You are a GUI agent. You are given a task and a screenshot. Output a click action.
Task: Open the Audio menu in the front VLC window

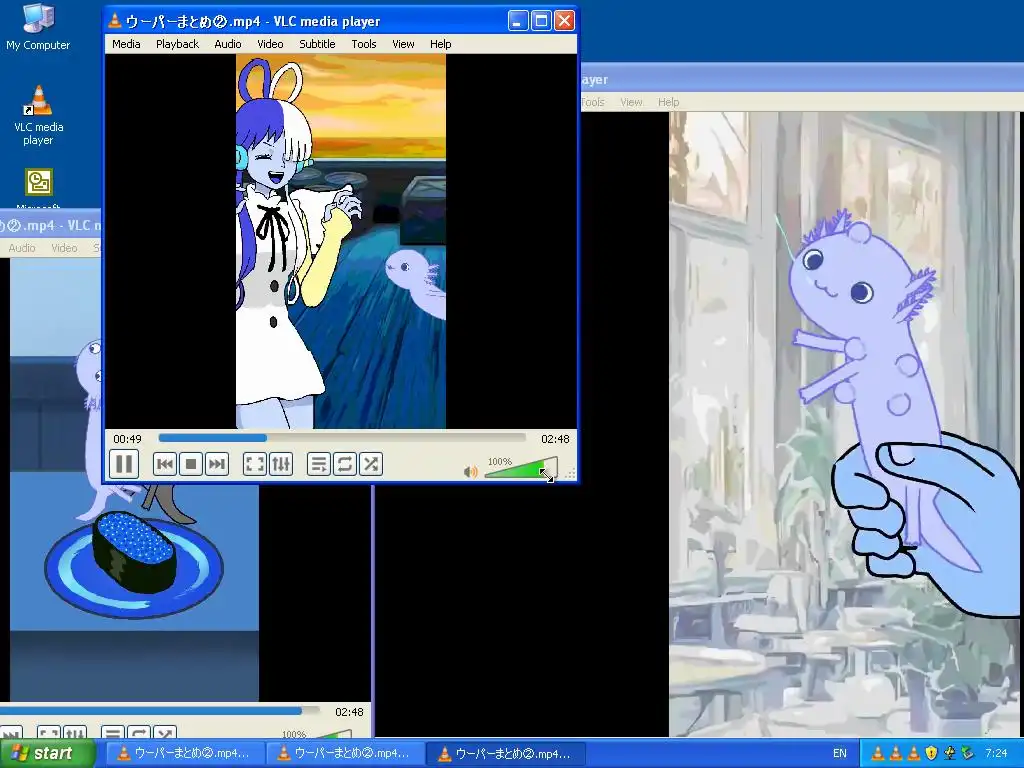point(228,44)
